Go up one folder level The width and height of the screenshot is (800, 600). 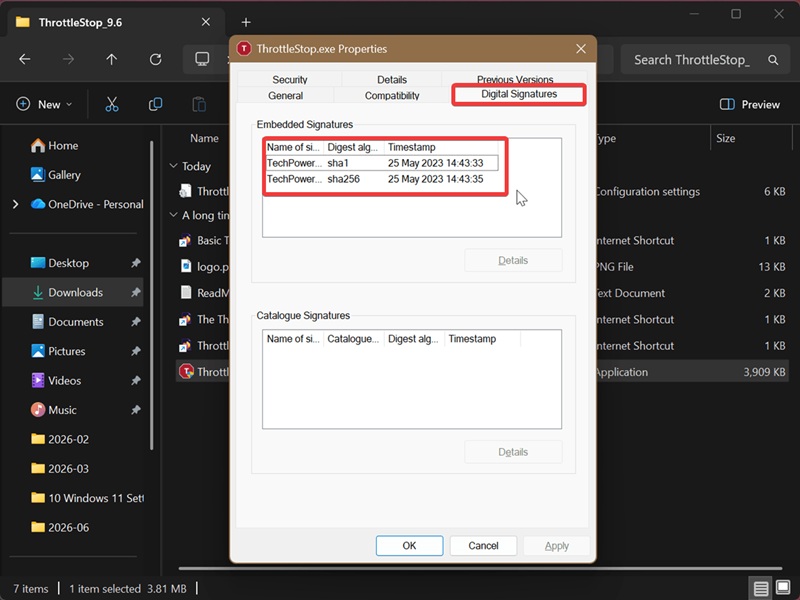click(x=112, y=60)
